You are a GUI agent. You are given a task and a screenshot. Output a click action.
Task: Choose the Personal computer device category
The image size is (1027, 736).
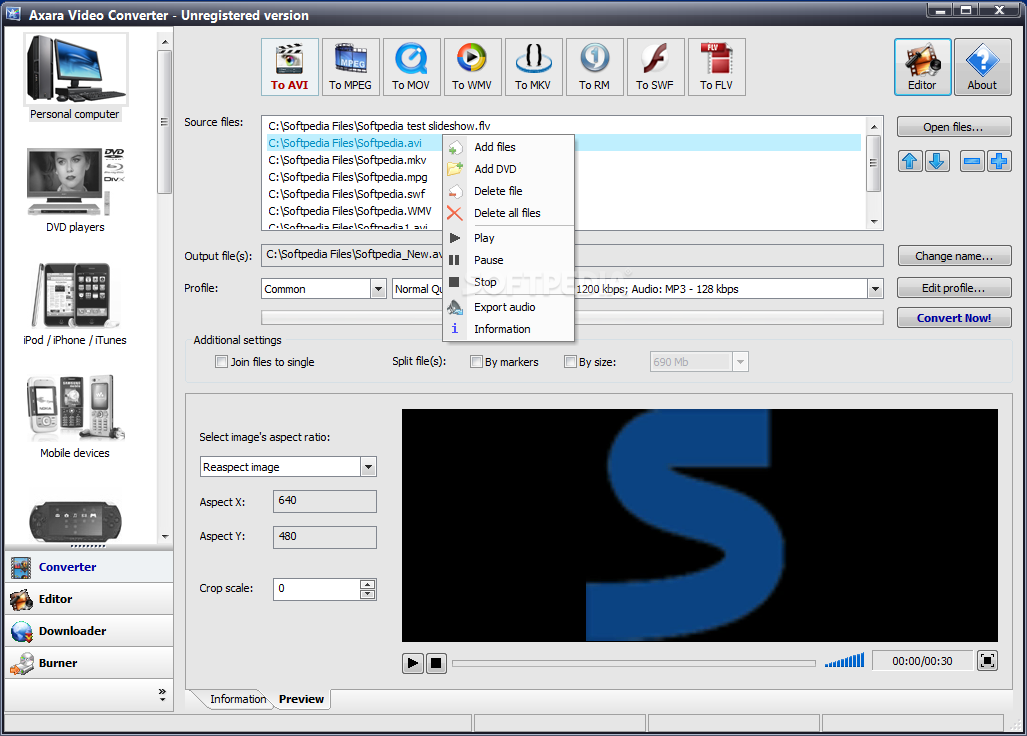tap(75, 77)
